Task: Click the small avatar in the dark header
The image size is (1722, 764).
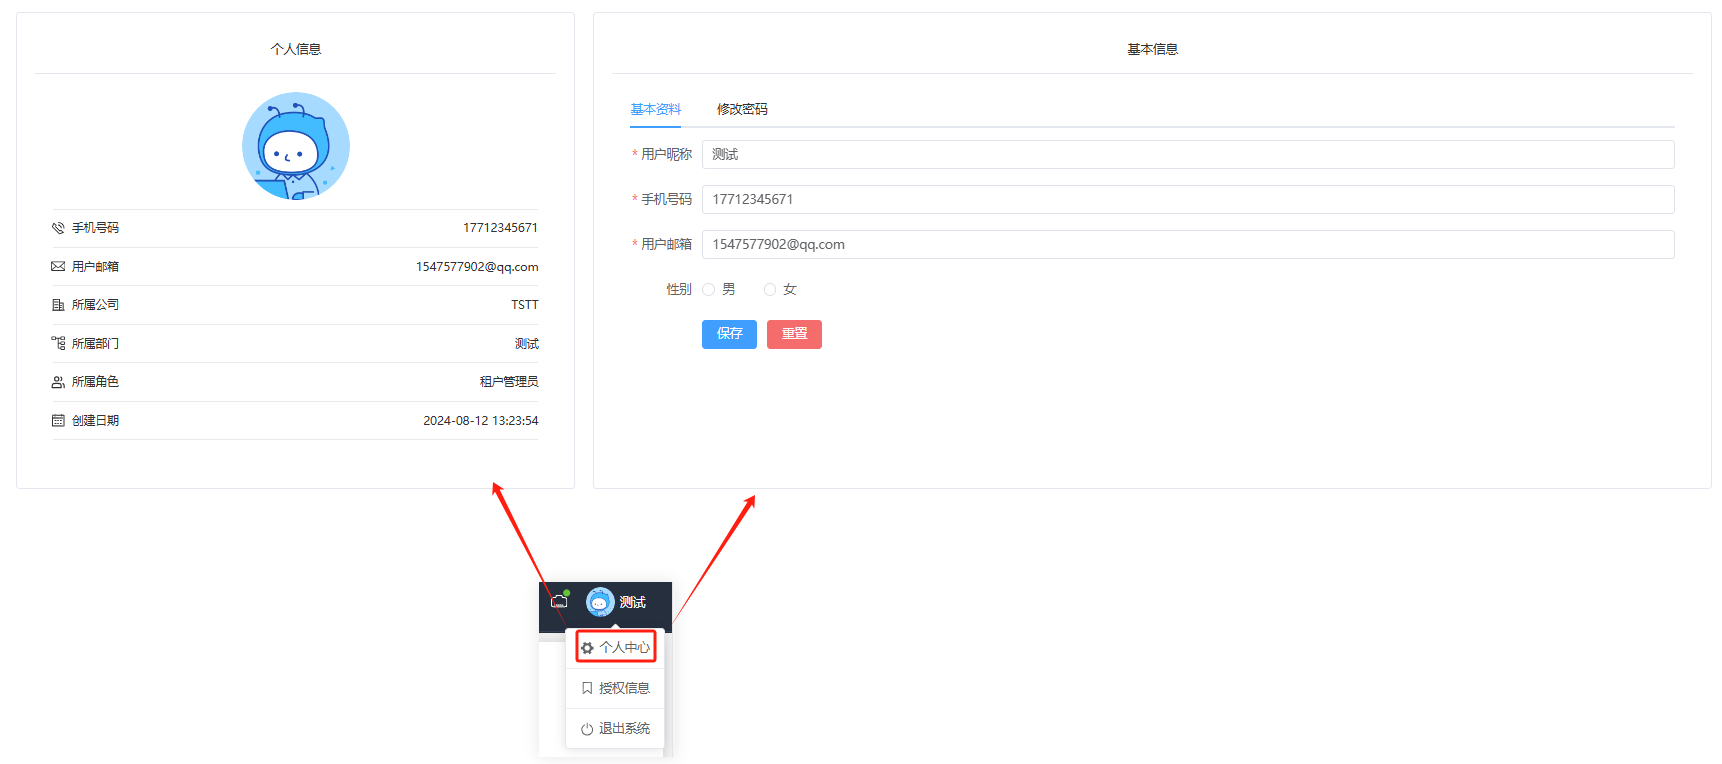Action: [x=600, y=602]
